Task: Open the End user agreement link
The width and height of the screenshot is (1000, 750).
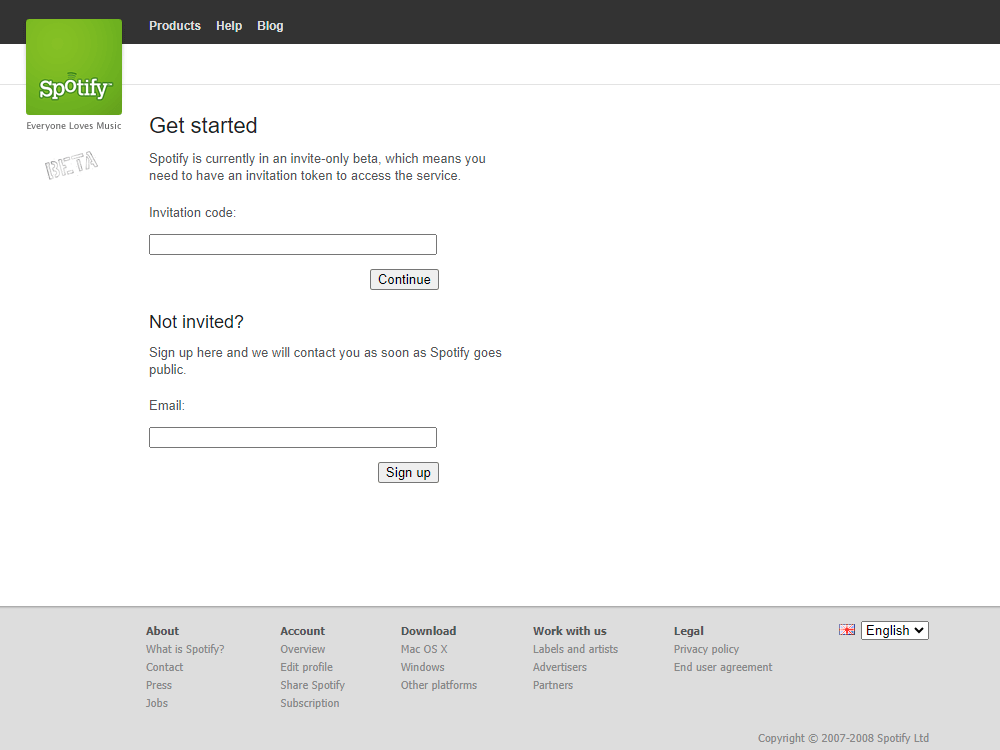Action: click(723, 667)
